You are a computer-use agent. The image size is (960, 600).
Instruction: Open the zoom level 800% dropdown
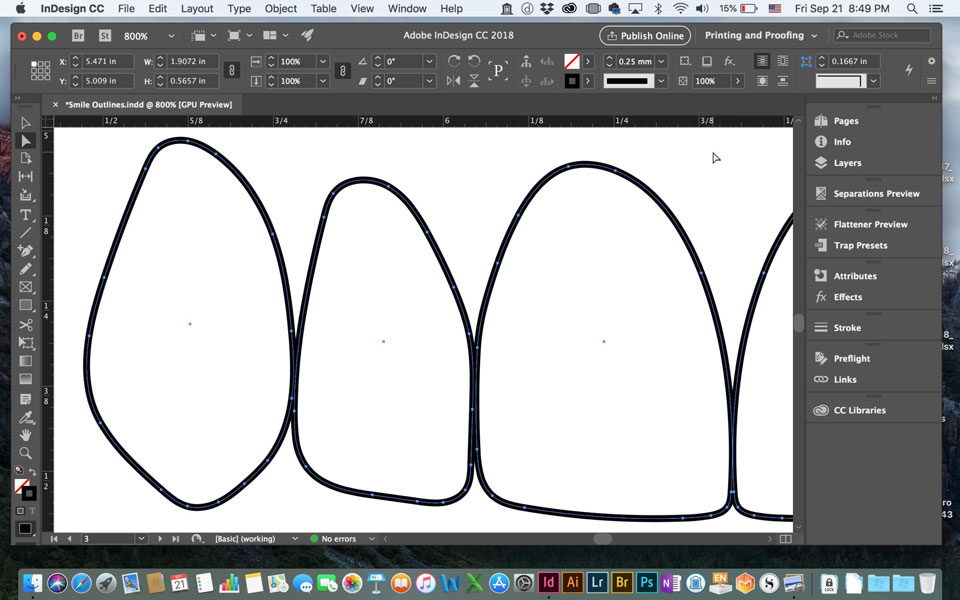click(171, 36)
